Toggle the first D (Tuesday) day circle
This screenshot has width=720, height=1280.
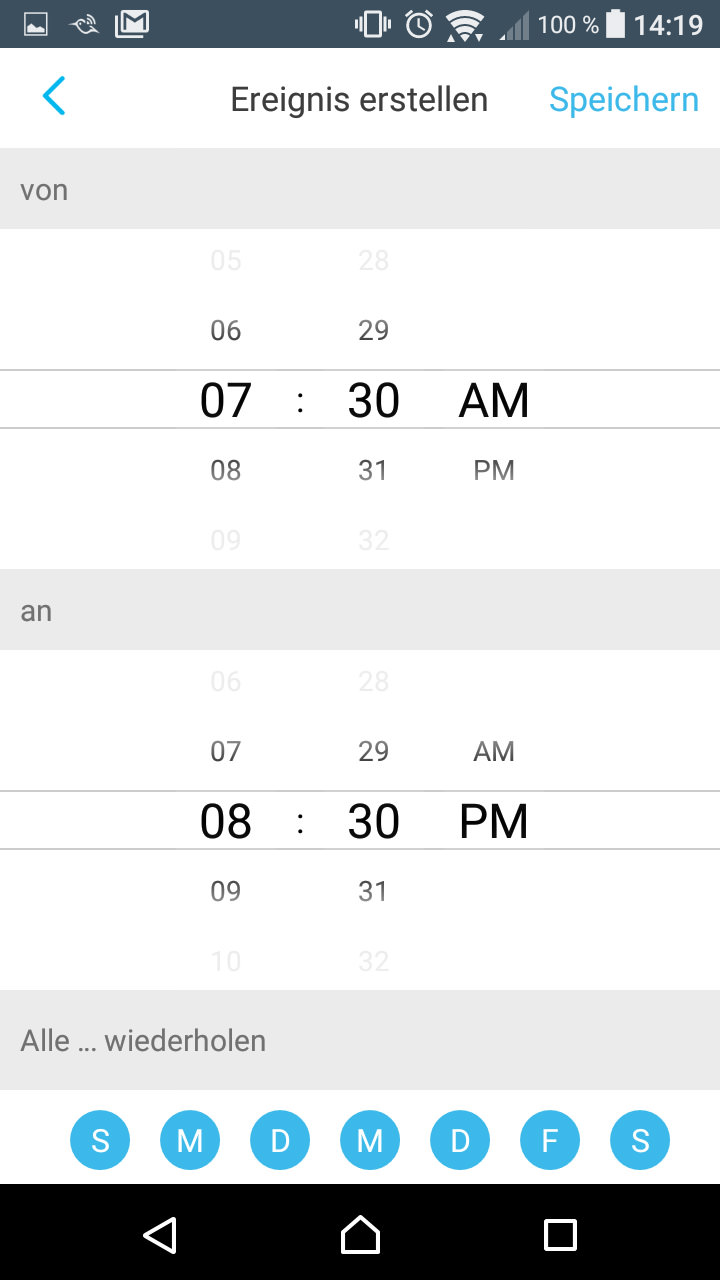coord(280,1140)
